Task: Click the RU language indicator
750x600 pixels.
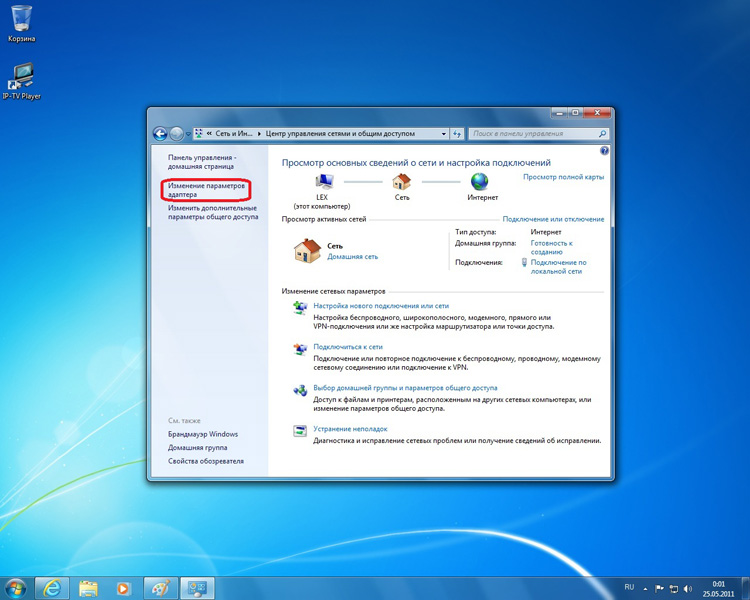Action: 629,587
